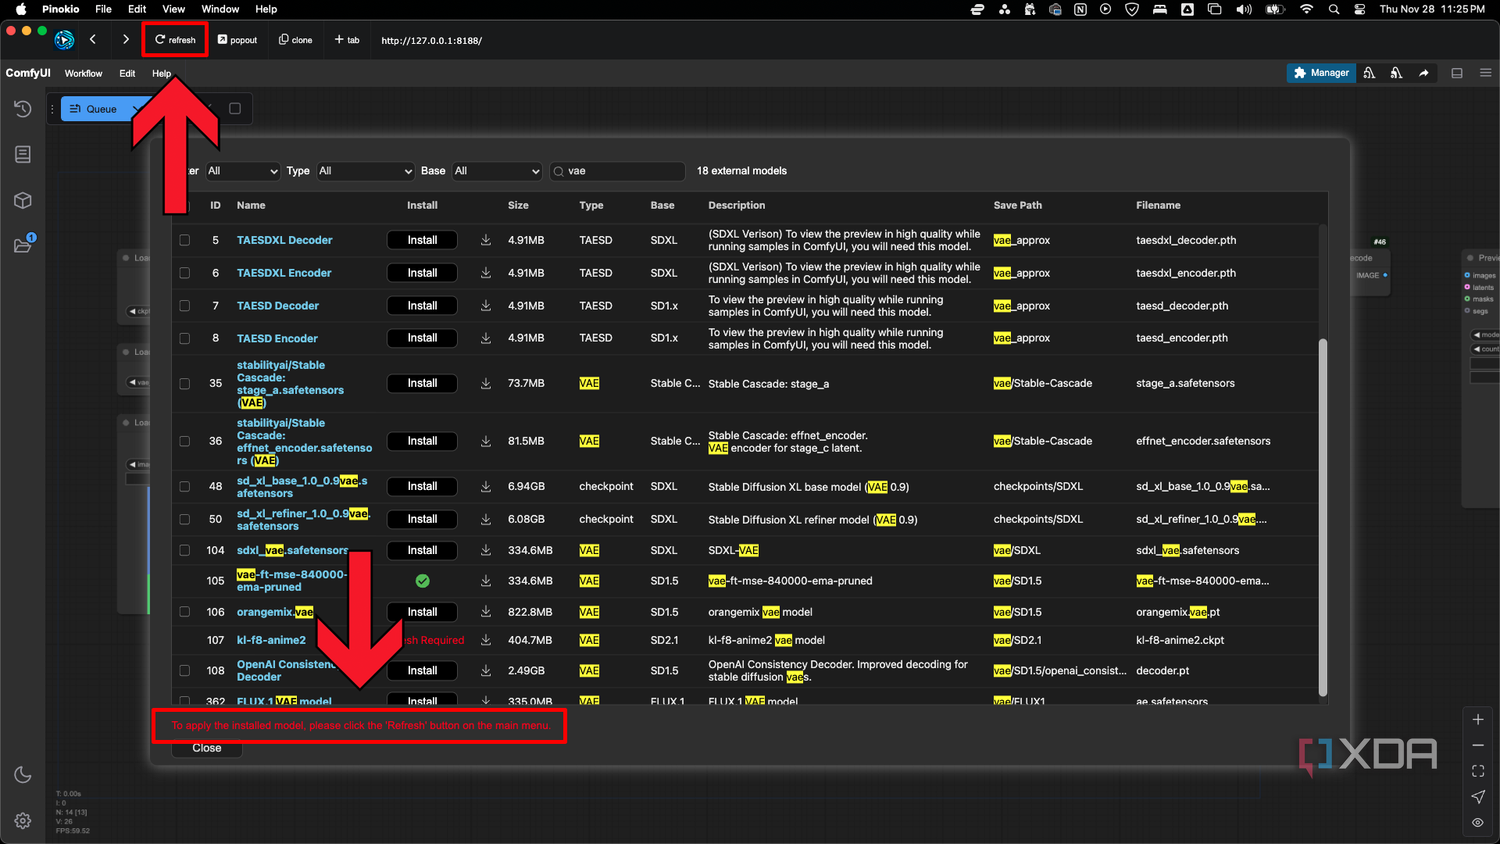Open the ComfyUI Edit menu
Viewport: 1500px width, 844px height.
(x=127, y=73)
